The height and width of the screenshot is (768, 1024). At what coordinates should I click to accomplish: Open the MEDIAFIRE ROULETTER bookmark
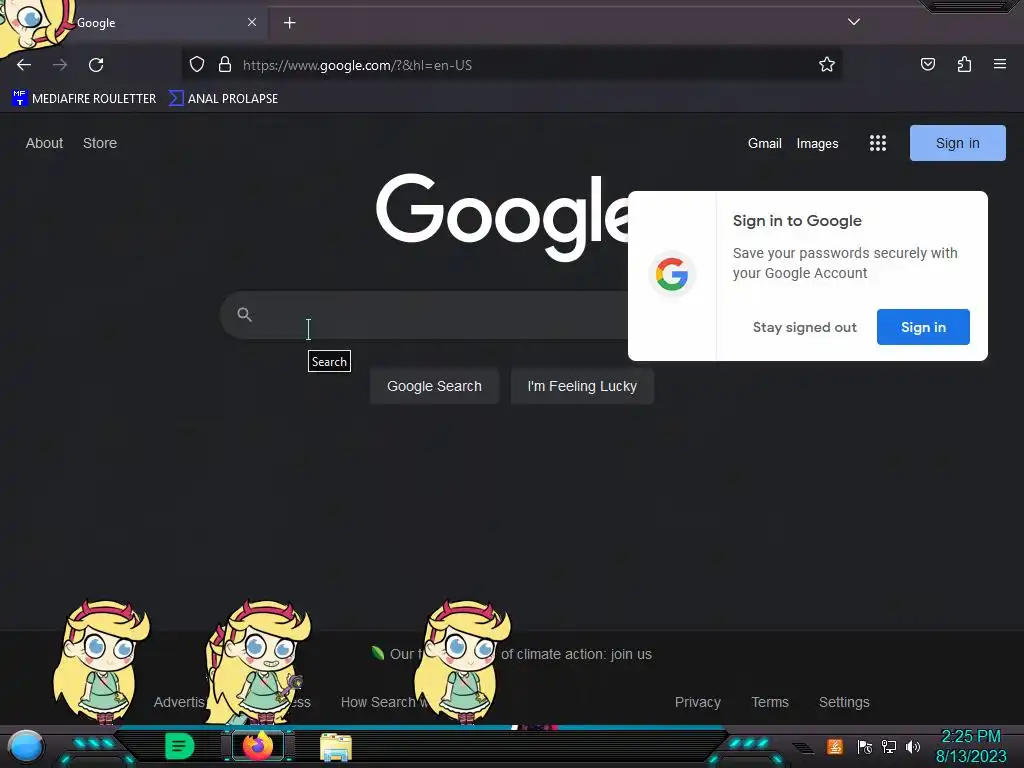84,99
